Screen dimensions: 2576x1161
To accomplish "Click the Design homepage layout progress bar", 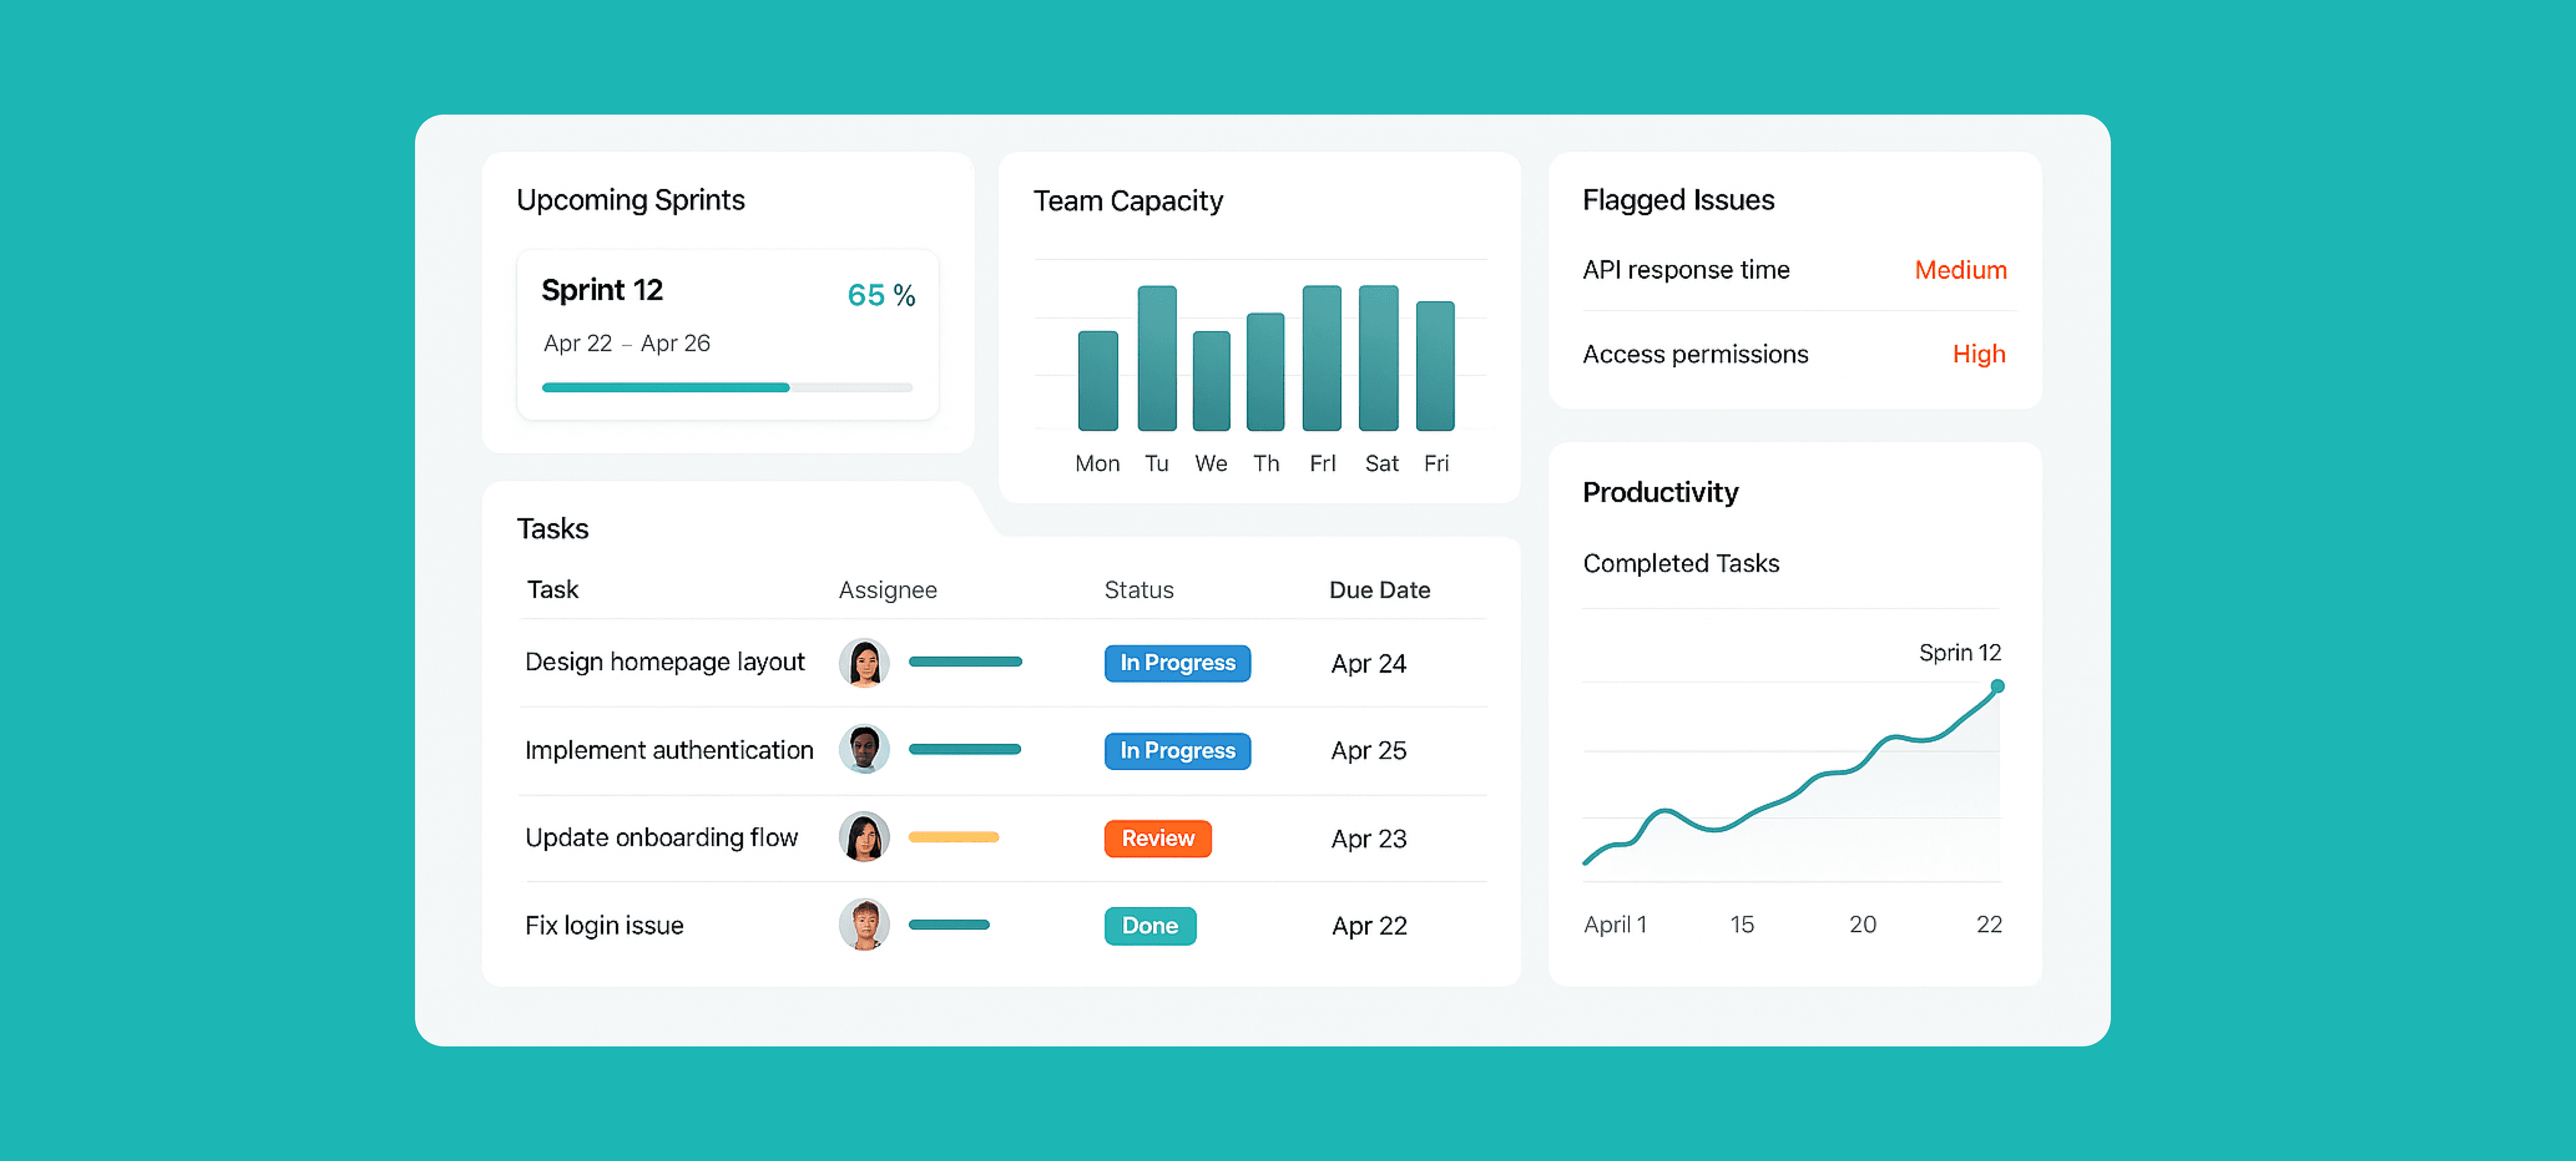I will (x=965, y=661).
